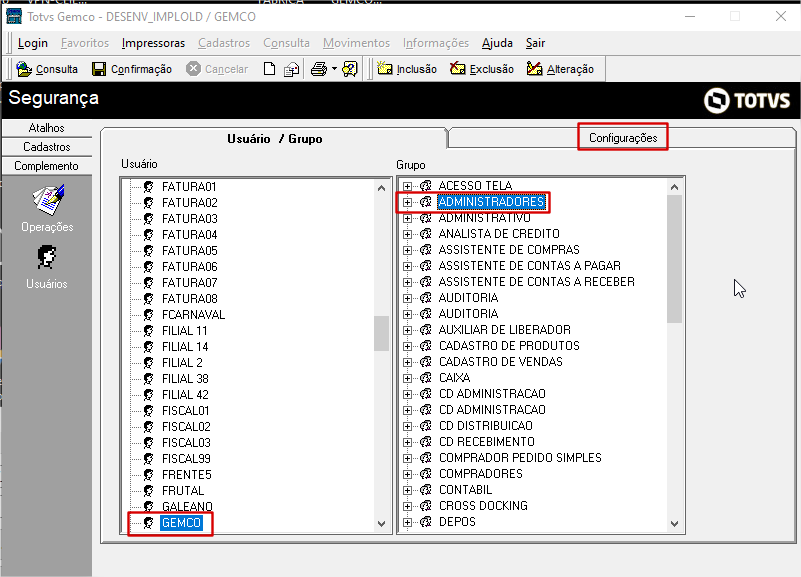Select user FATURA05 in the list
This screenshot has width=801, height=577.
(x=190, y=251)
